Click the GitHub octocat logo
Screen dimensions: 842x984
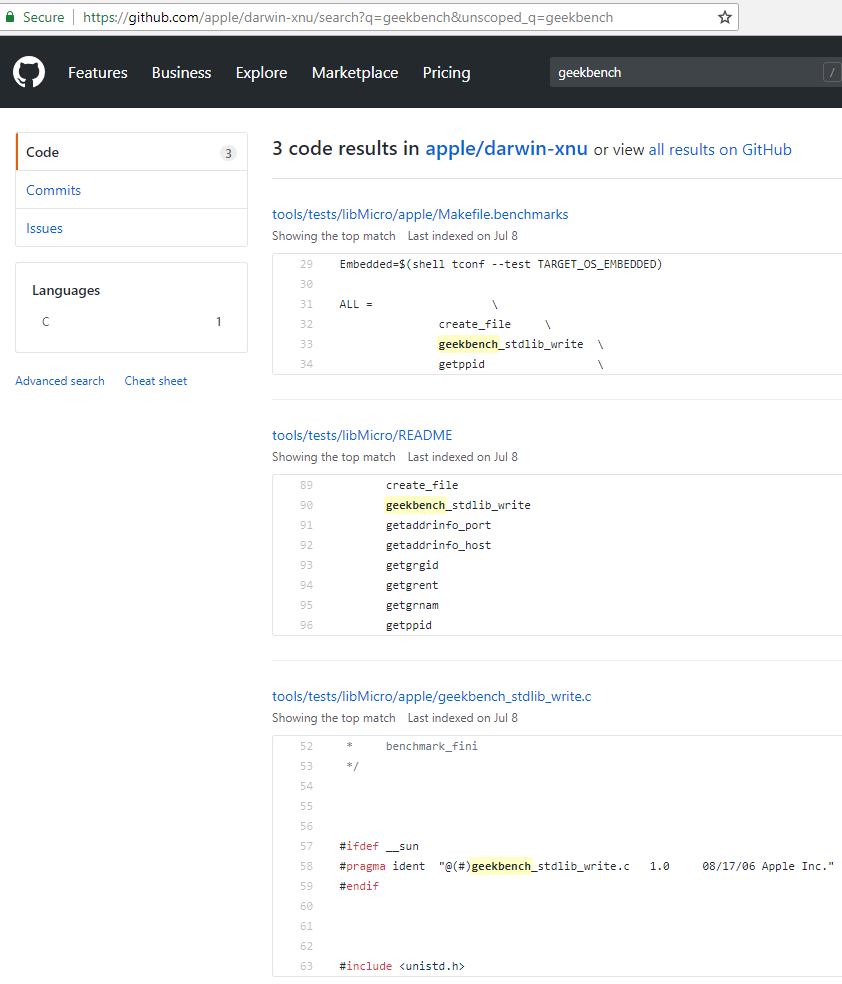(x=29, y=72)
